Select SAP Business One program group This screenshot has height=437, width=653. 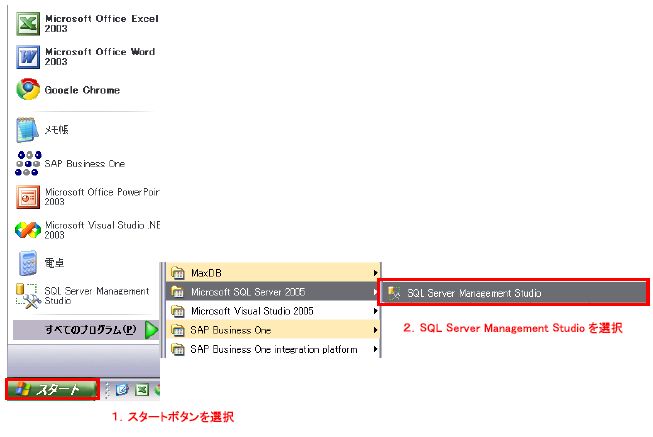point(273,330)
